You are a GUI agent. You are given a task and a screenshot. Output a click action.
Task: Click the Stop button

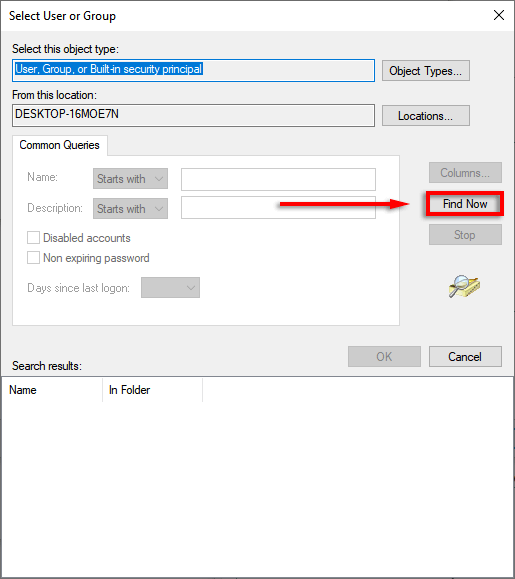pos(465,234)
